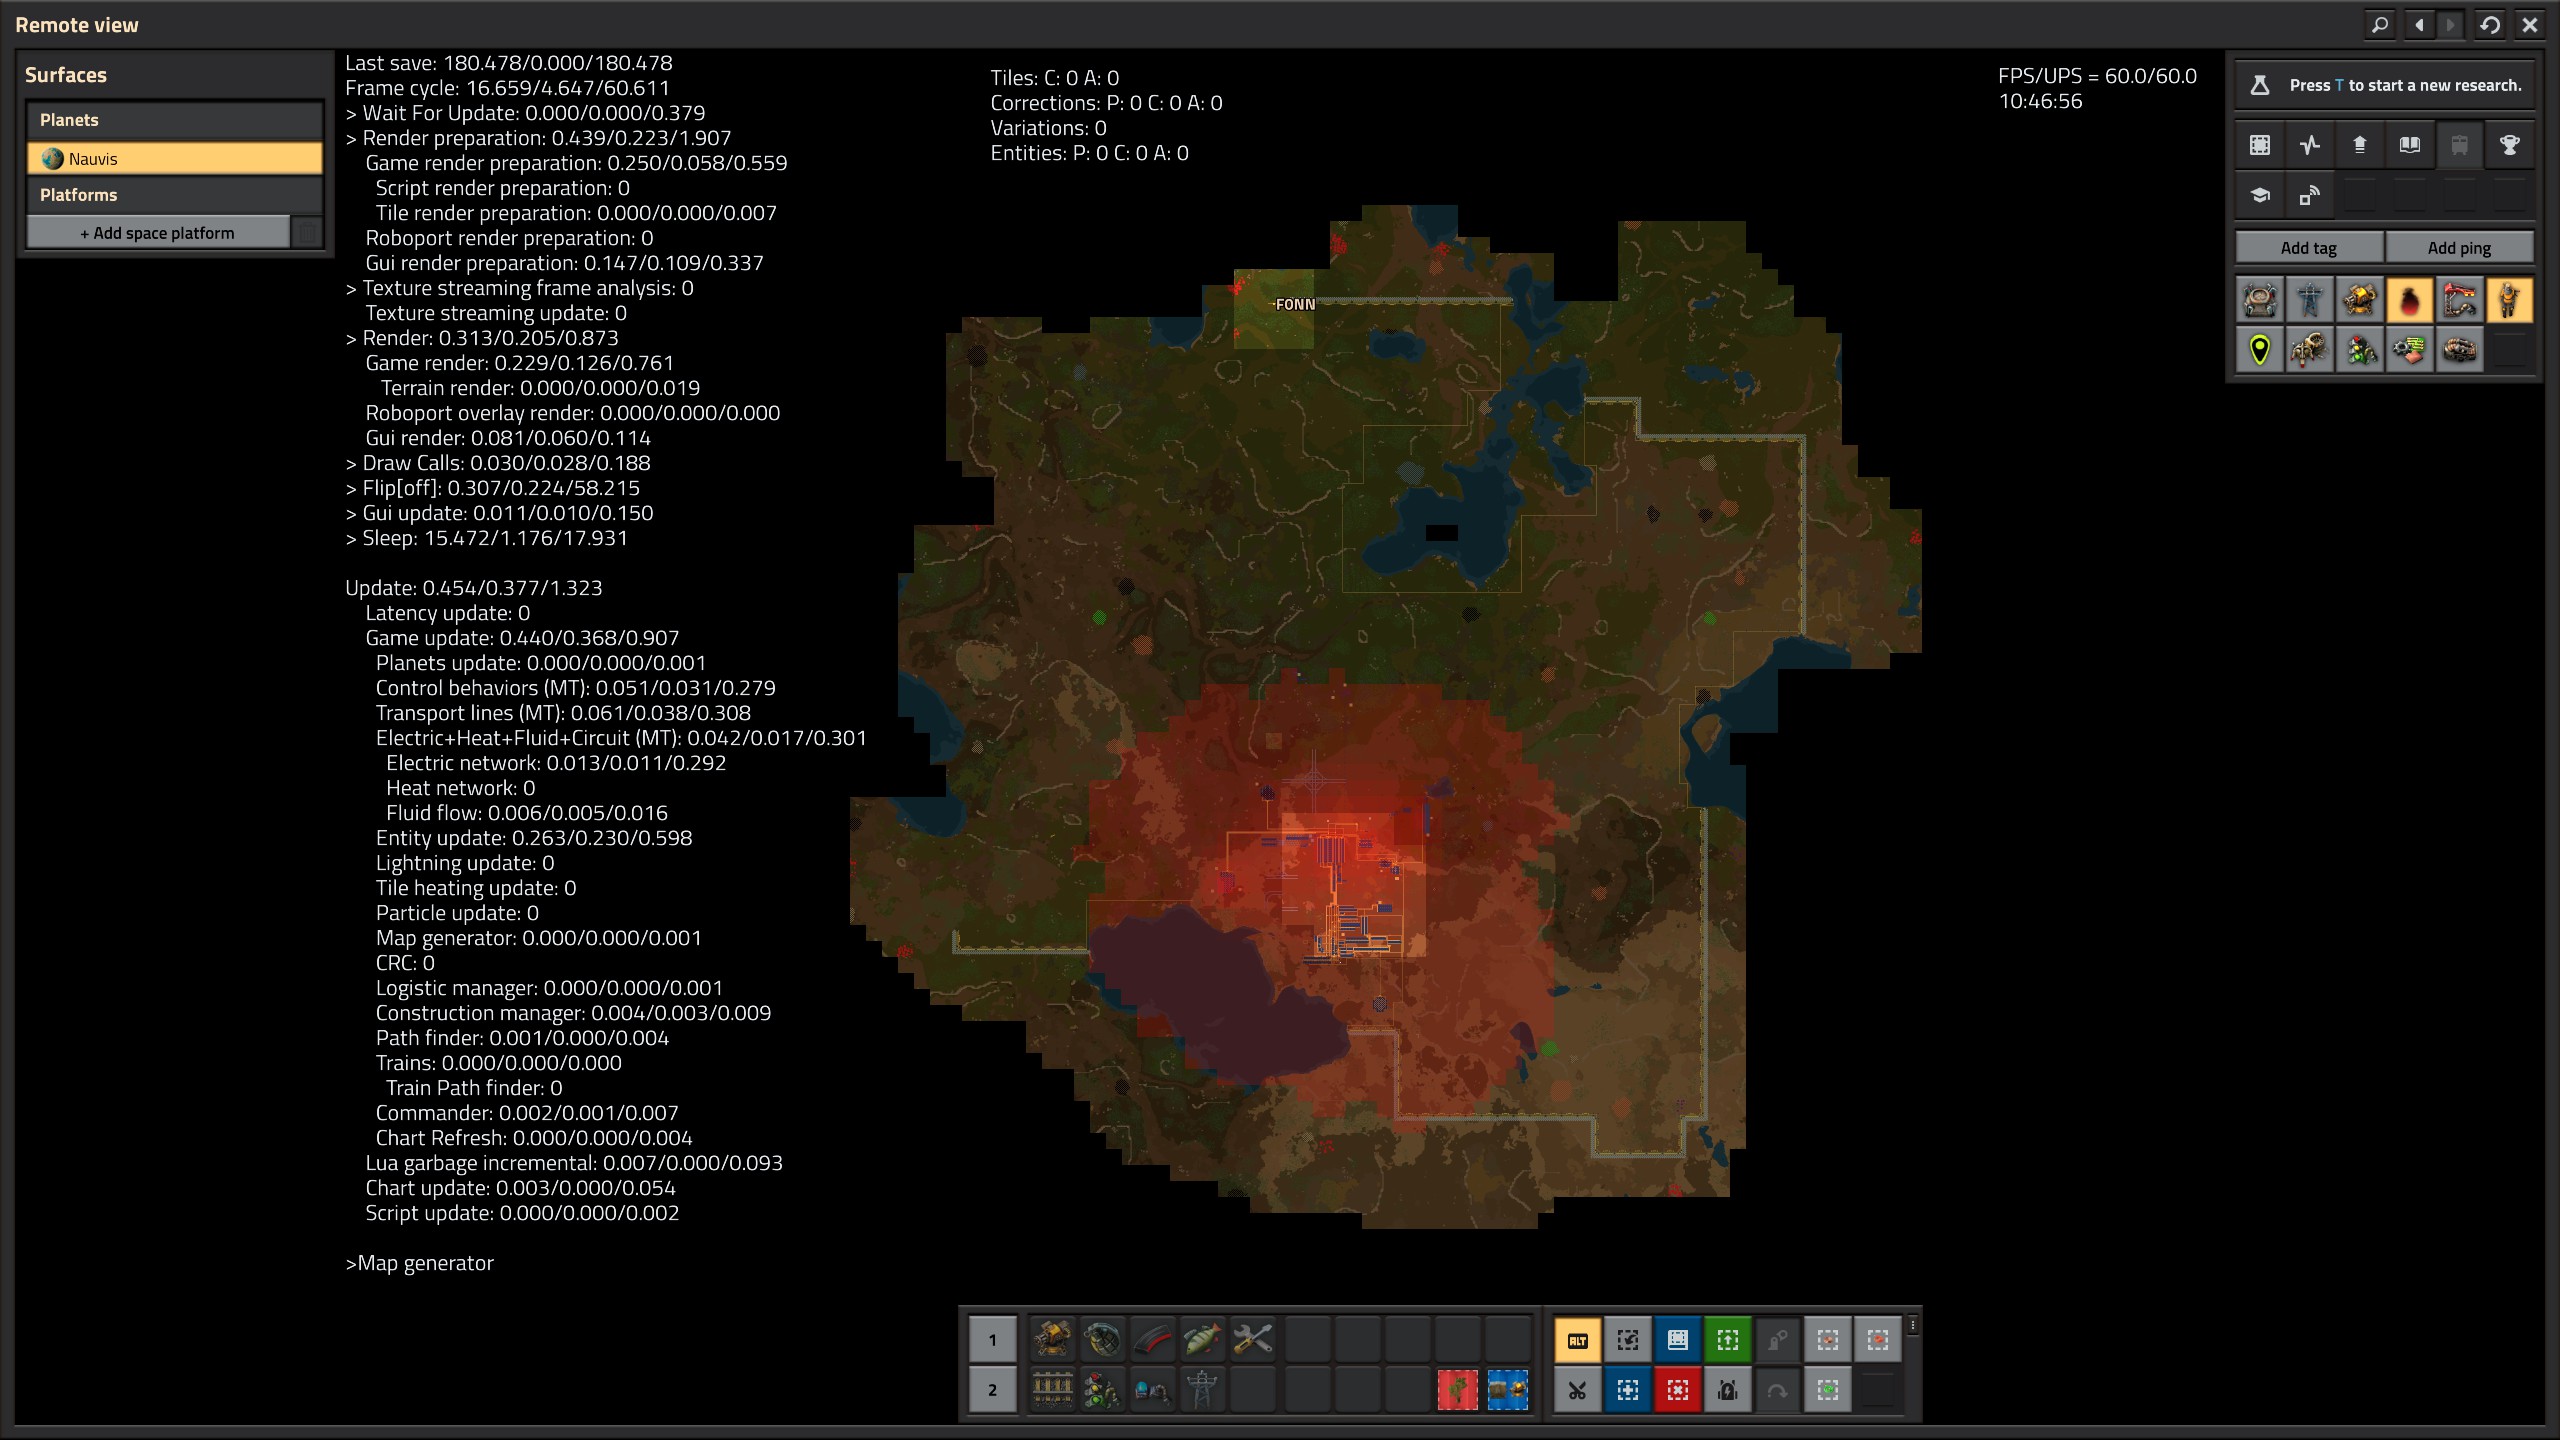Click backpack with lightning bolt shortcut
Image resolution: width=2560 pixels, height=1440 pixels.
click(x=1728, y=1390)
